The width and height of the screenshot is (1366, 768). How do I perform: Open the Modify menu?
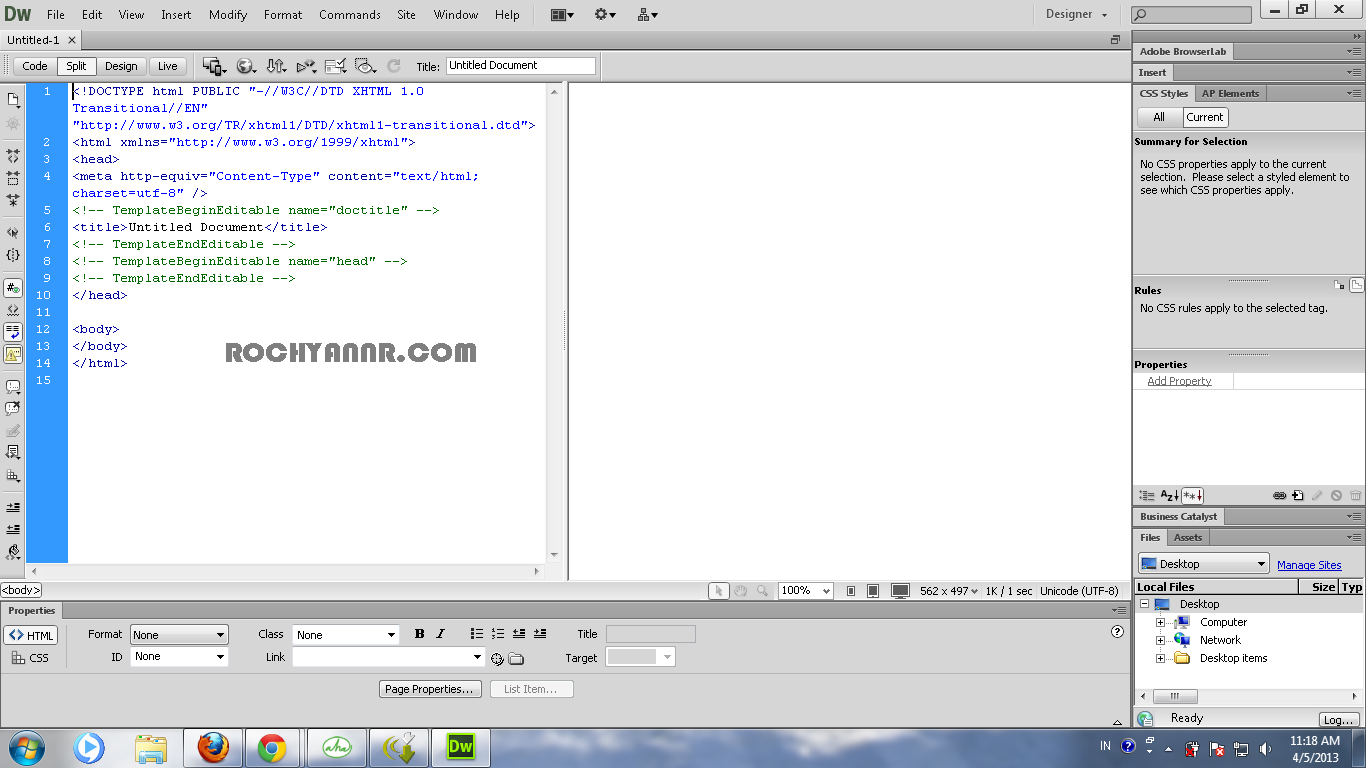click(228, 15)
